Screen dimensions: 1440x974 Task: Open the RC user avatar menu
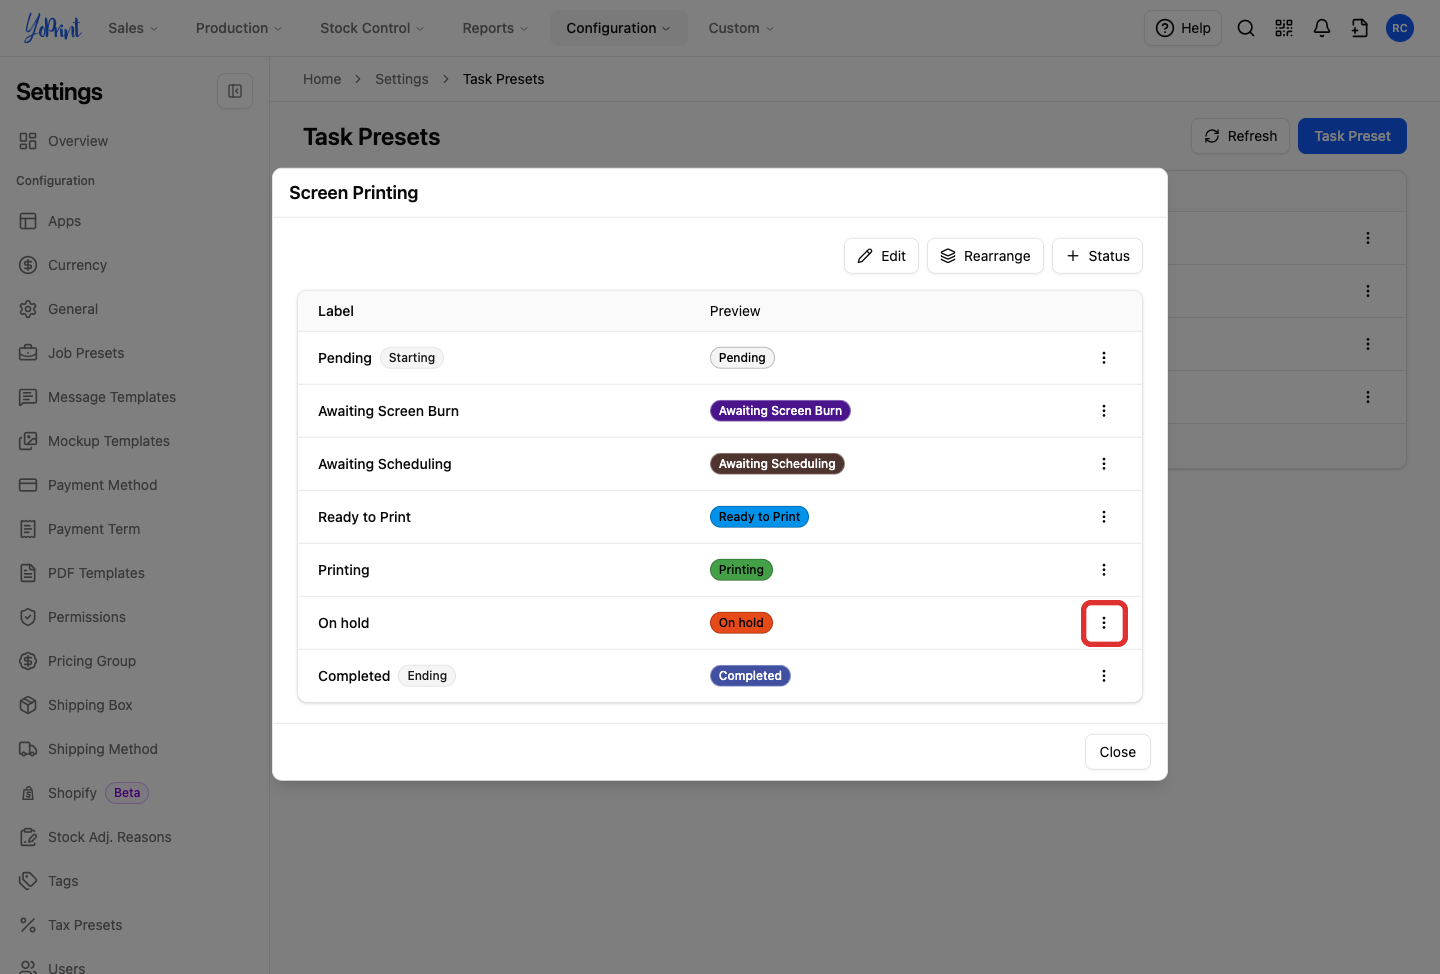pyautogui.click(x=1400, y=28)
